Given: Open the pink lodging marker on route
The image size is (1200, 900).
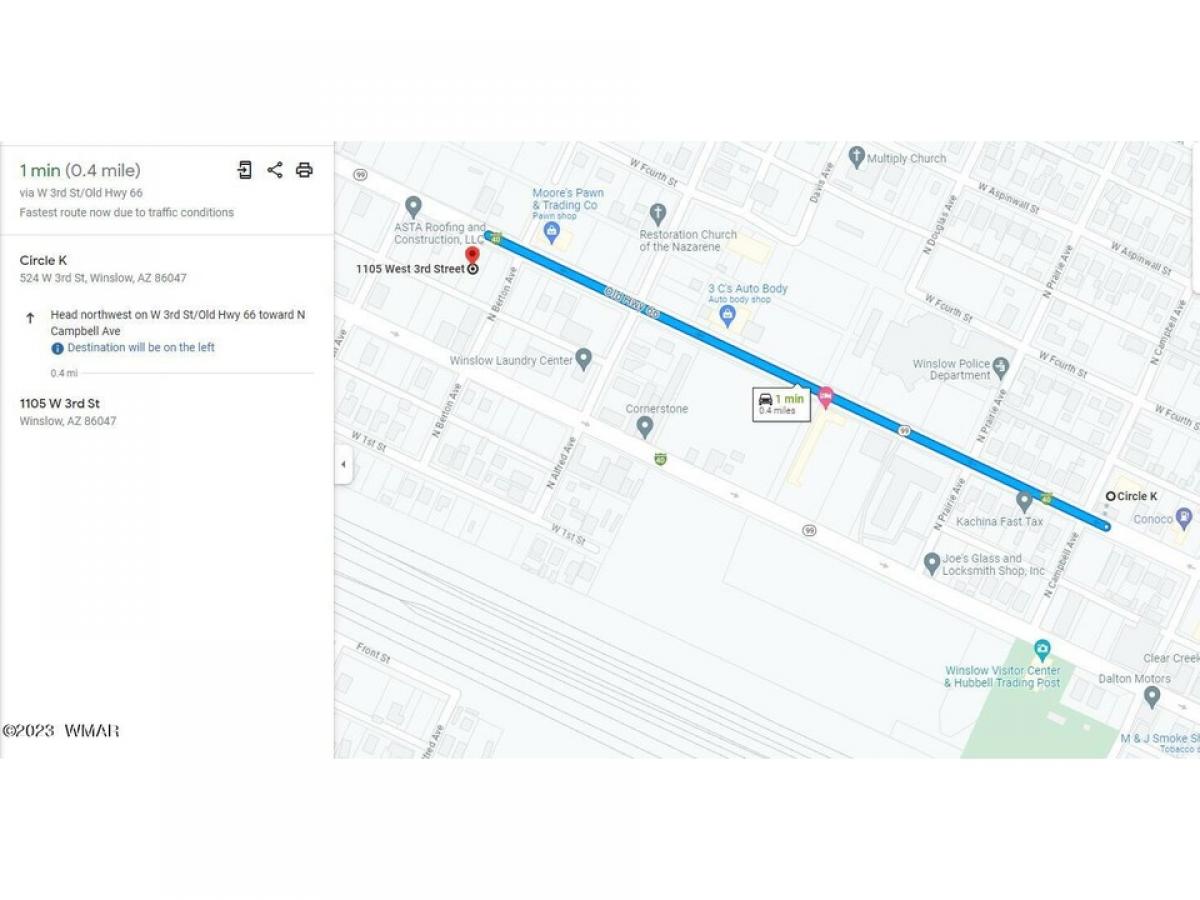Looking at the screenshot, I should (x=825, y=397).
